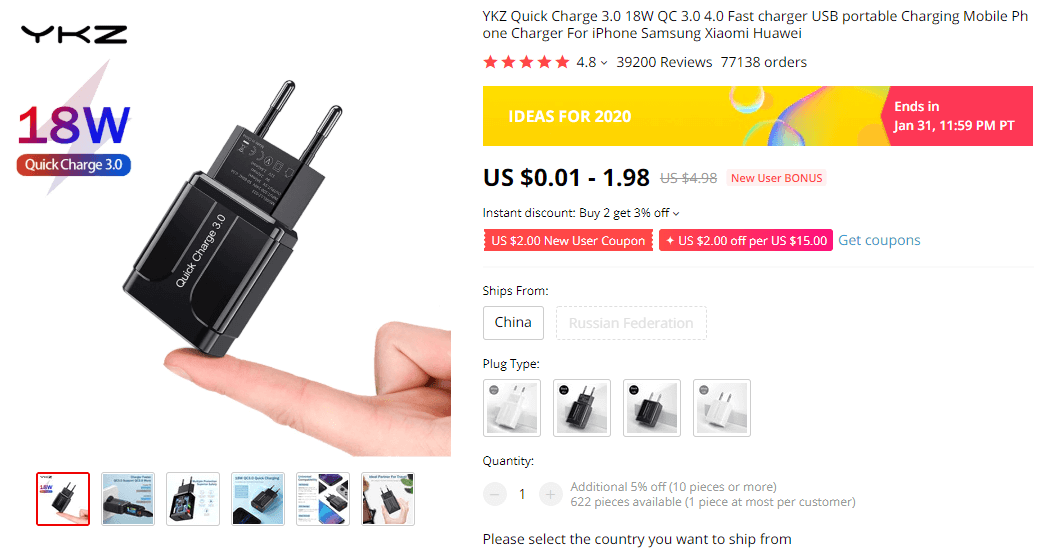The height and width of the screenshot is (557, 1061).
Task: Choose the black EU plug type option
Action: click(x=582, y=408)
